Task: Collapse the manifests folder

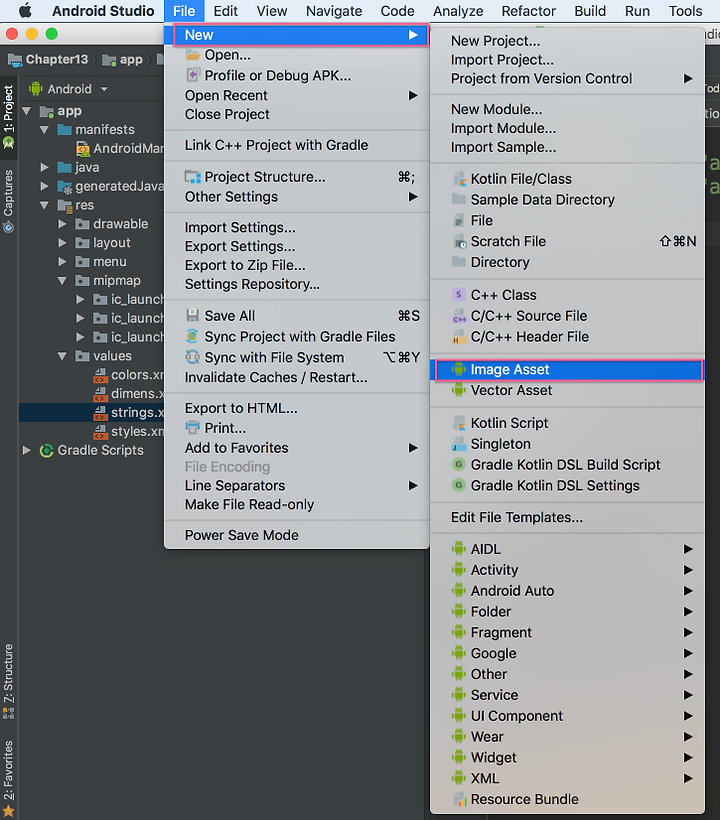Action: (x=44, y=130)
